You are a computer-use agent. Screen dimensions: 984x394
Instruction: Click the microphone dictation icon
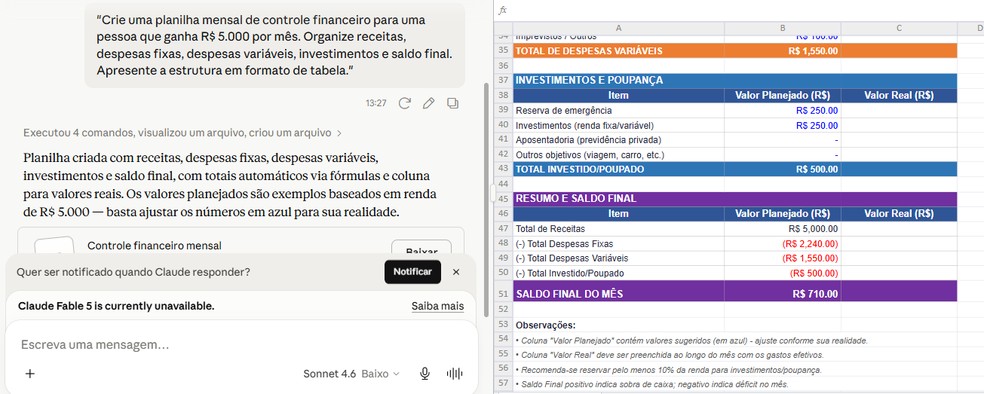(425, 374)
